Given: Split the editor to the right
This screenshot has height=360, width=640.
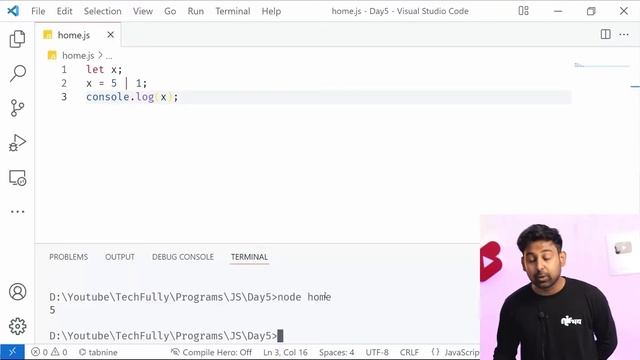Looking at the screenshot, I should (606, 35).
